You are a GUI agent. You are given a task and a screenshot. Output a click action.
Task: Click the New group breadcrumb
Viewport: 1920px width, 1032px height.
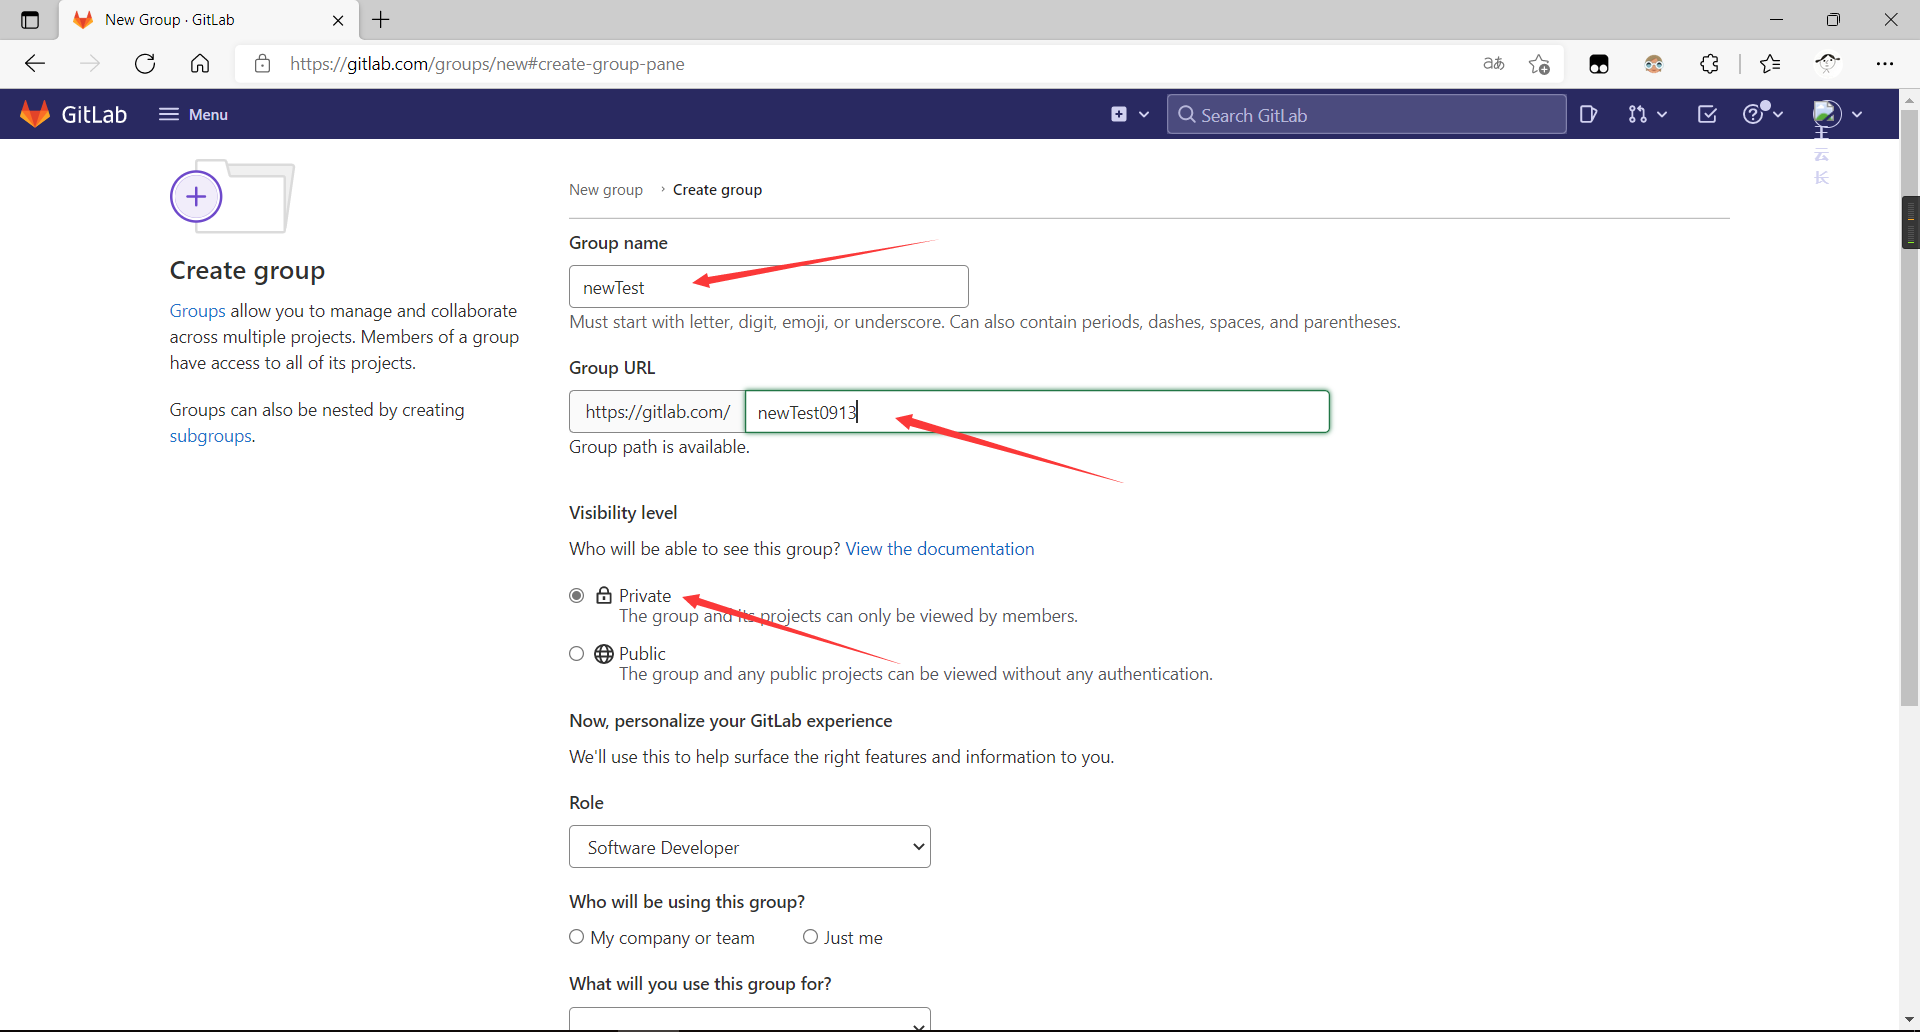[x=606, y=190]
